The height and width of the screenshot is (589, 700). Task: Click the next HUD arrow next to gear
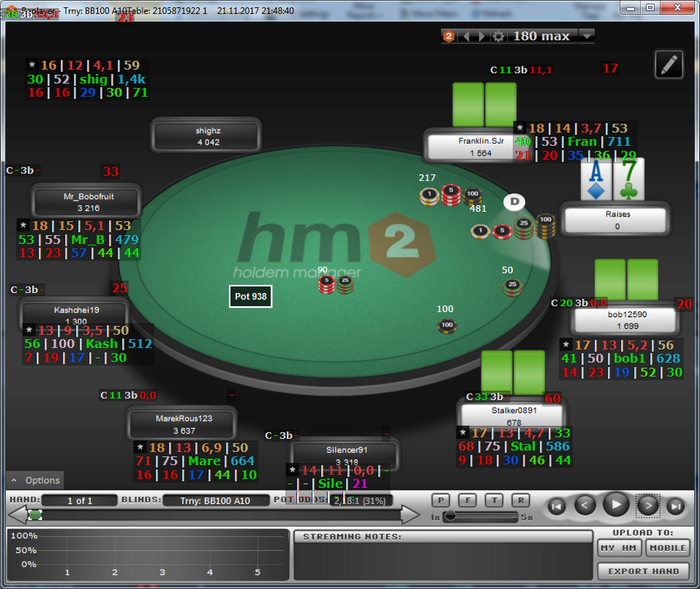[482, 36]
